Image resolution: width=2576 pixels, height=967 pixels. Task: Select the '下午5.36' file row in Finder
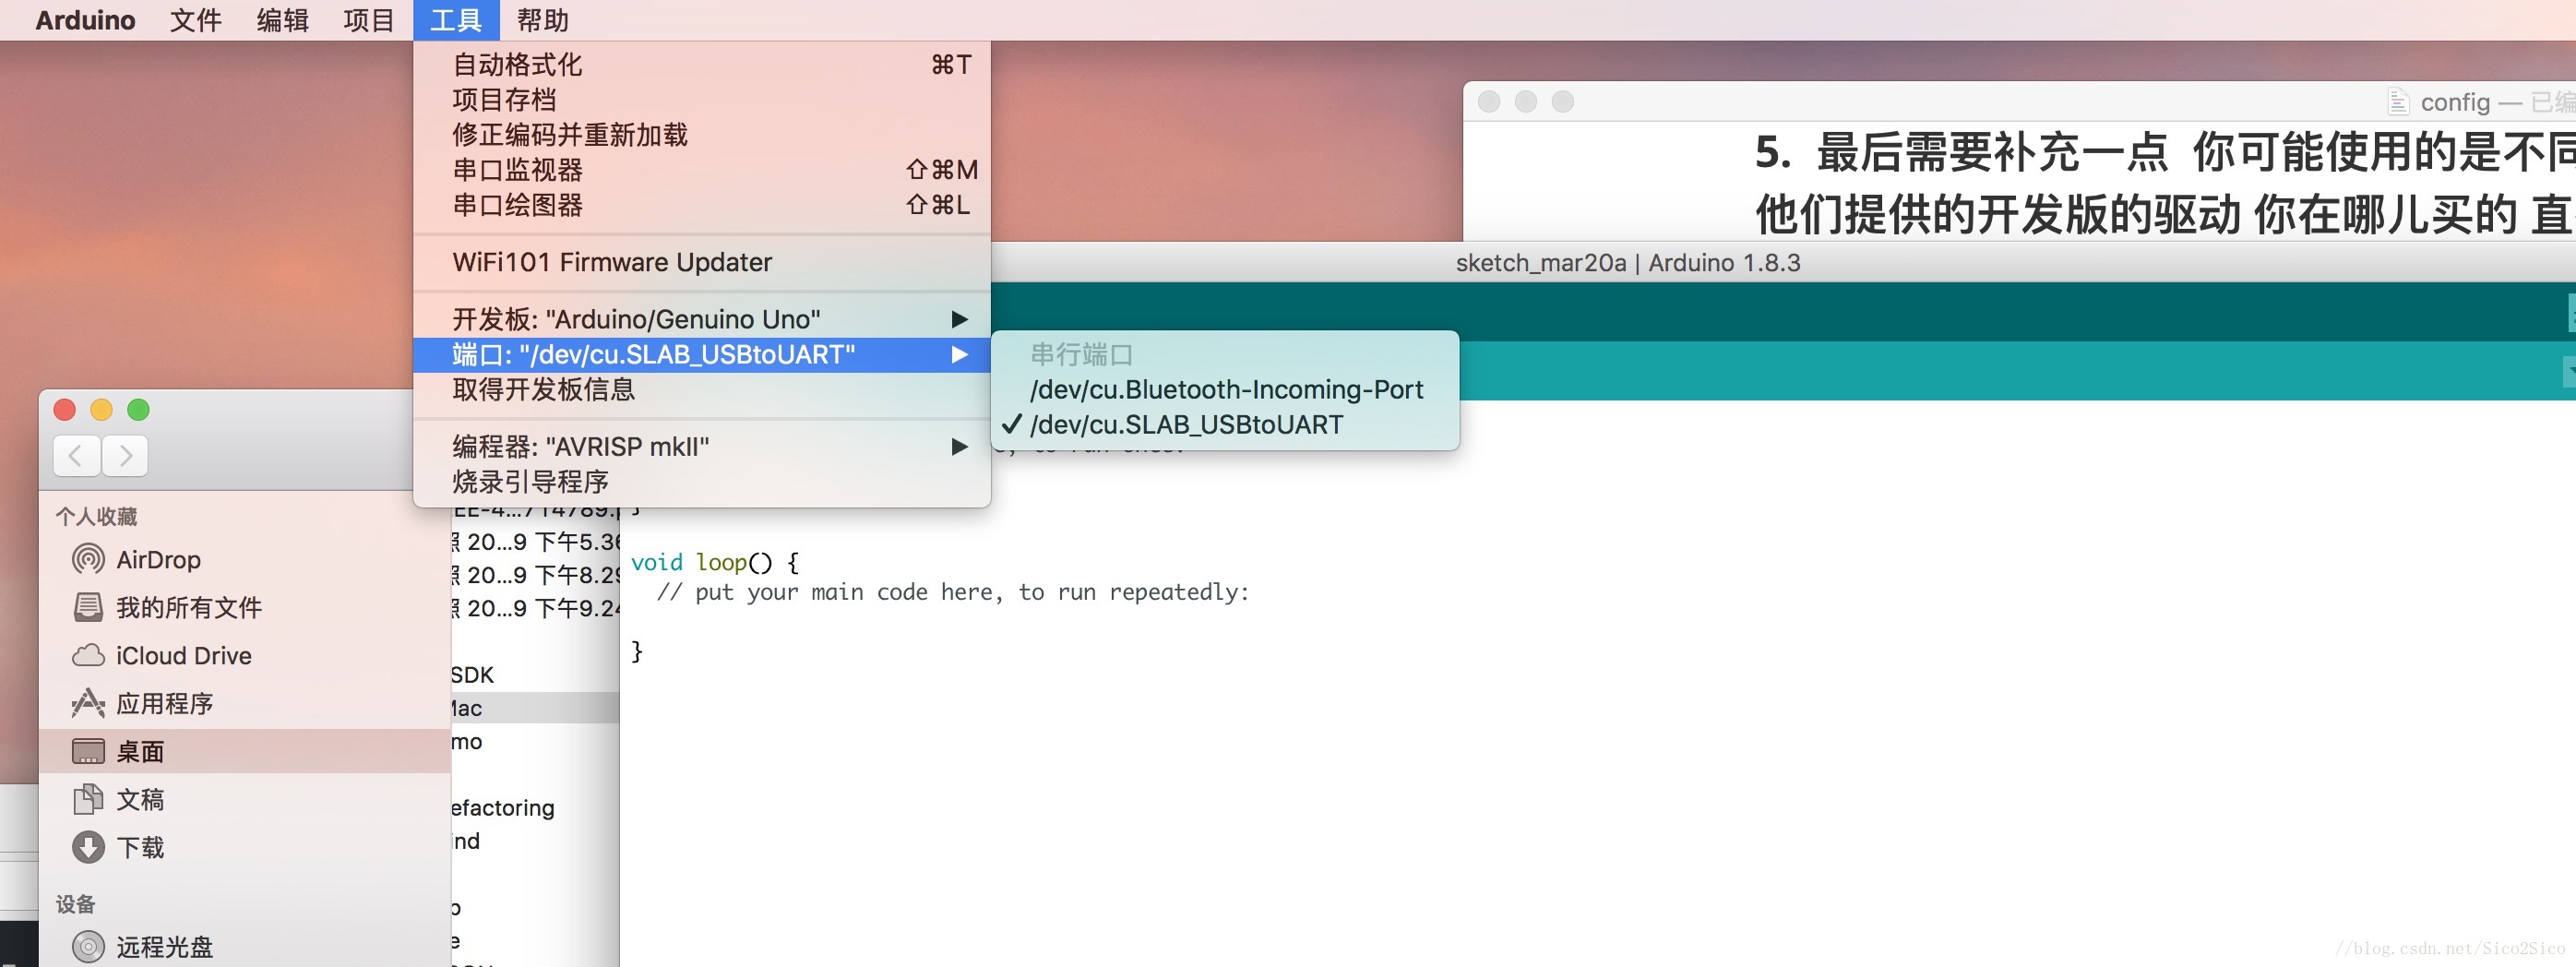point(535,542)
